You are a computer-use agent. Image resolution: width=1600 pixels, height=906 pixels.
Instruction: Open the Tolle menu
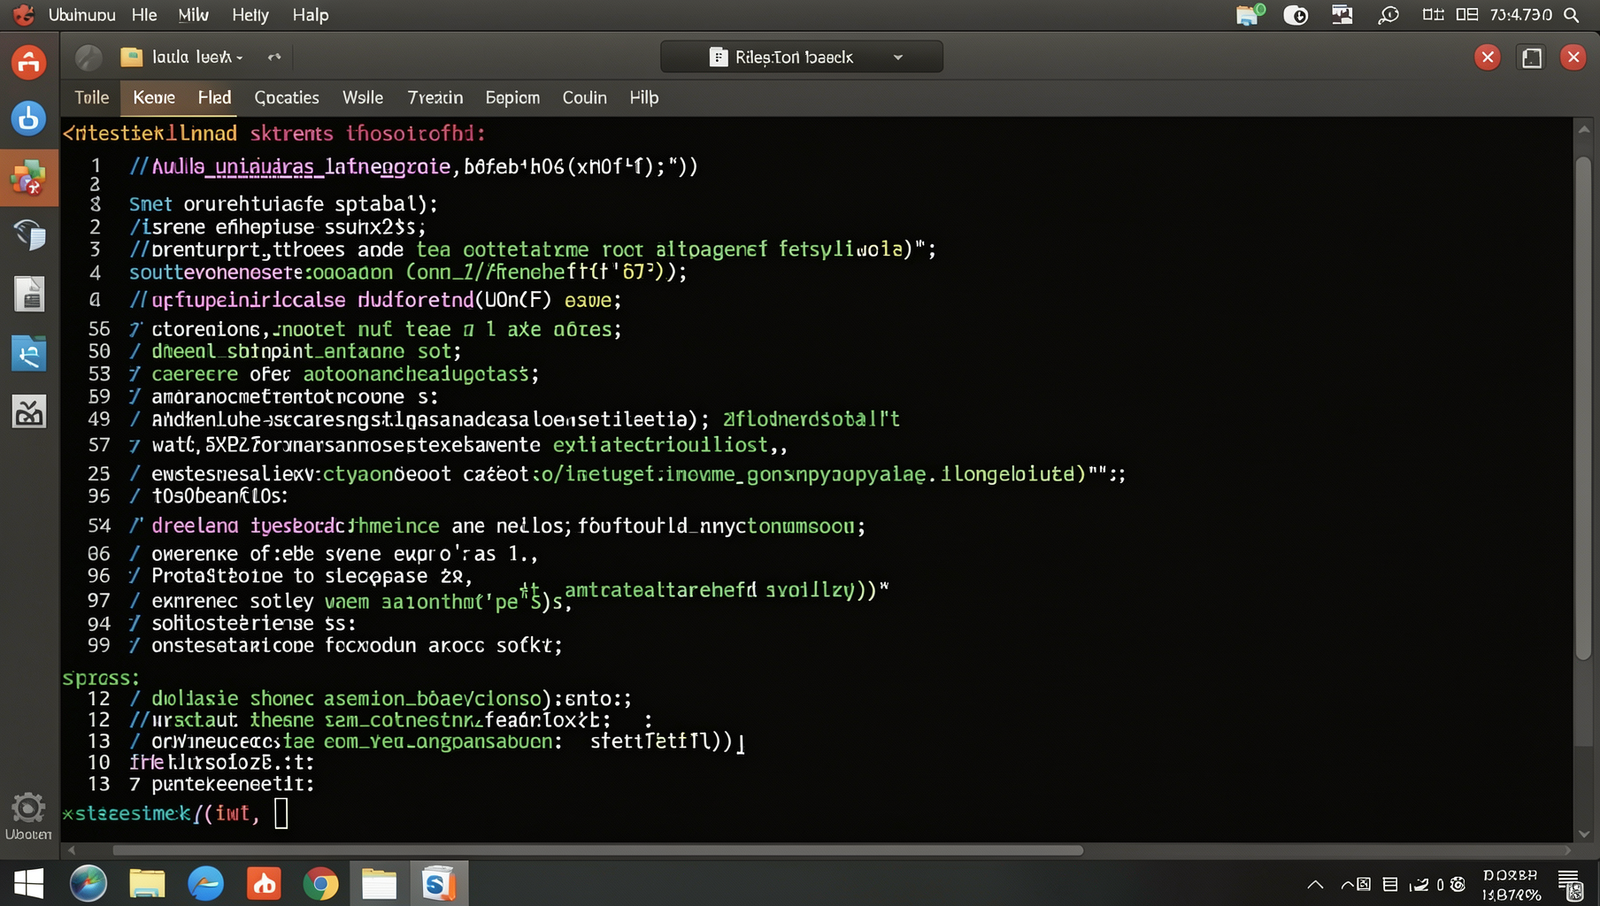[x=91, y=97]
